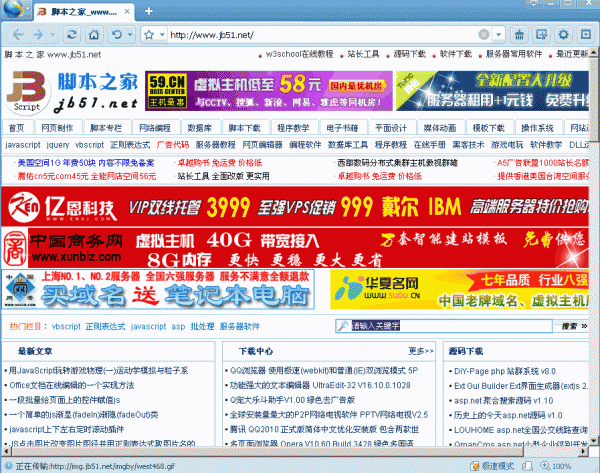Open article Office文档在线编辑的一个实现方法
Screen dimensions: 600x473
click(72, 385)
